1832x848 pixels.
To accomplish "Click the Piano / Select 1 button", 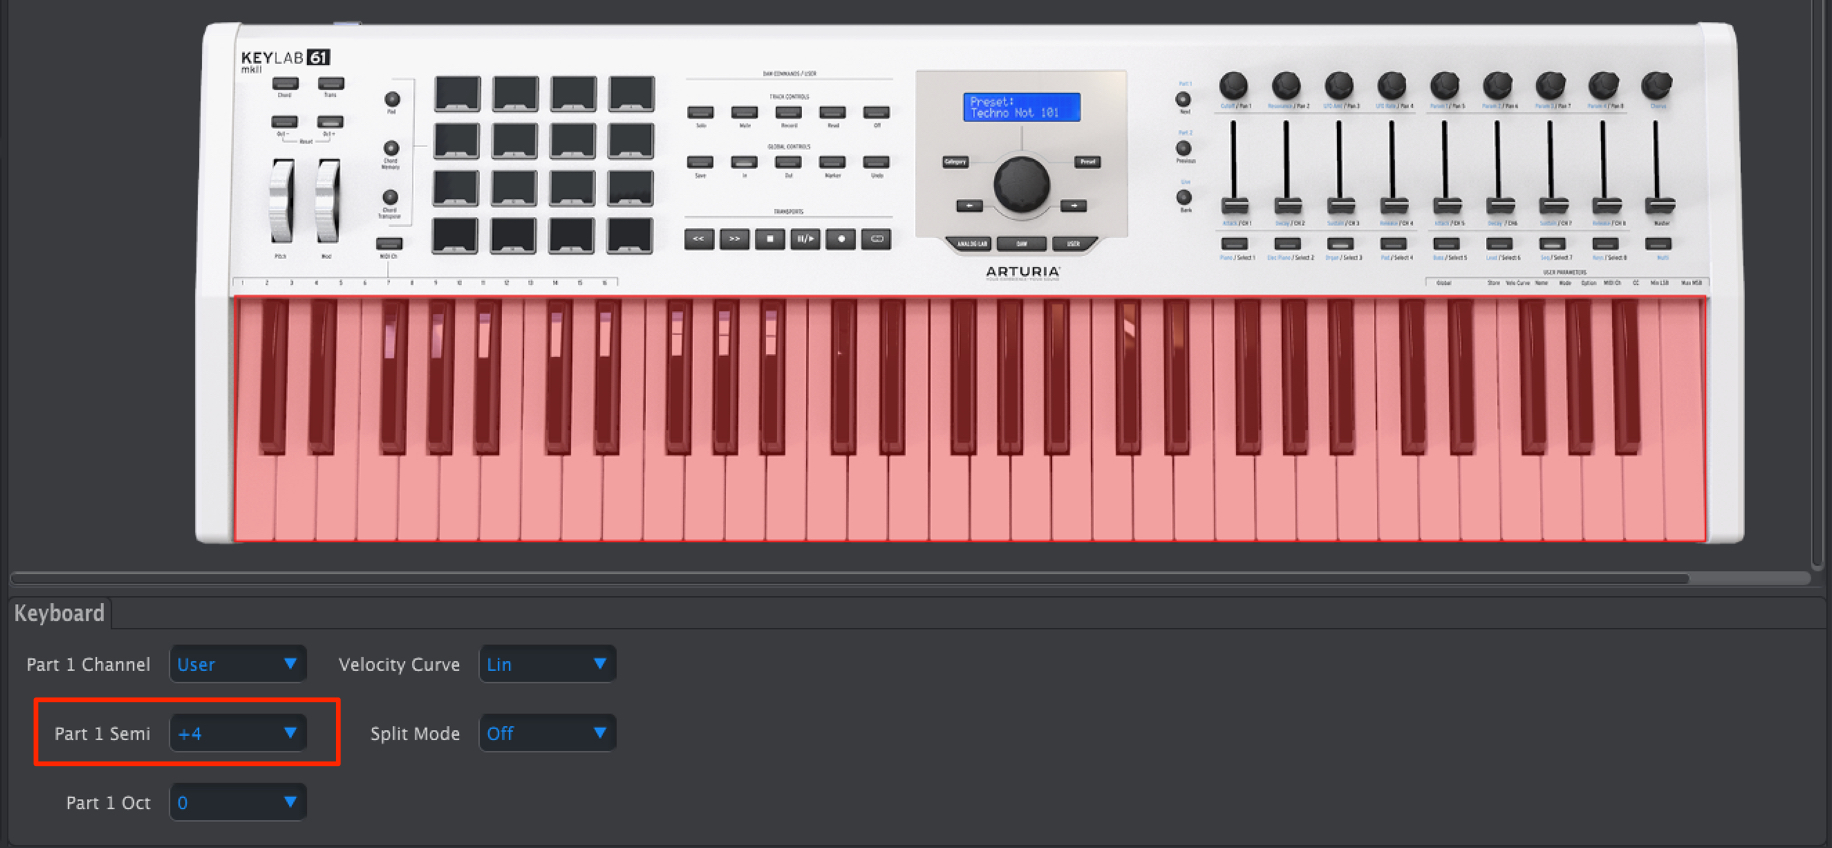I will pyautogui.click(x=1235, y=244).
